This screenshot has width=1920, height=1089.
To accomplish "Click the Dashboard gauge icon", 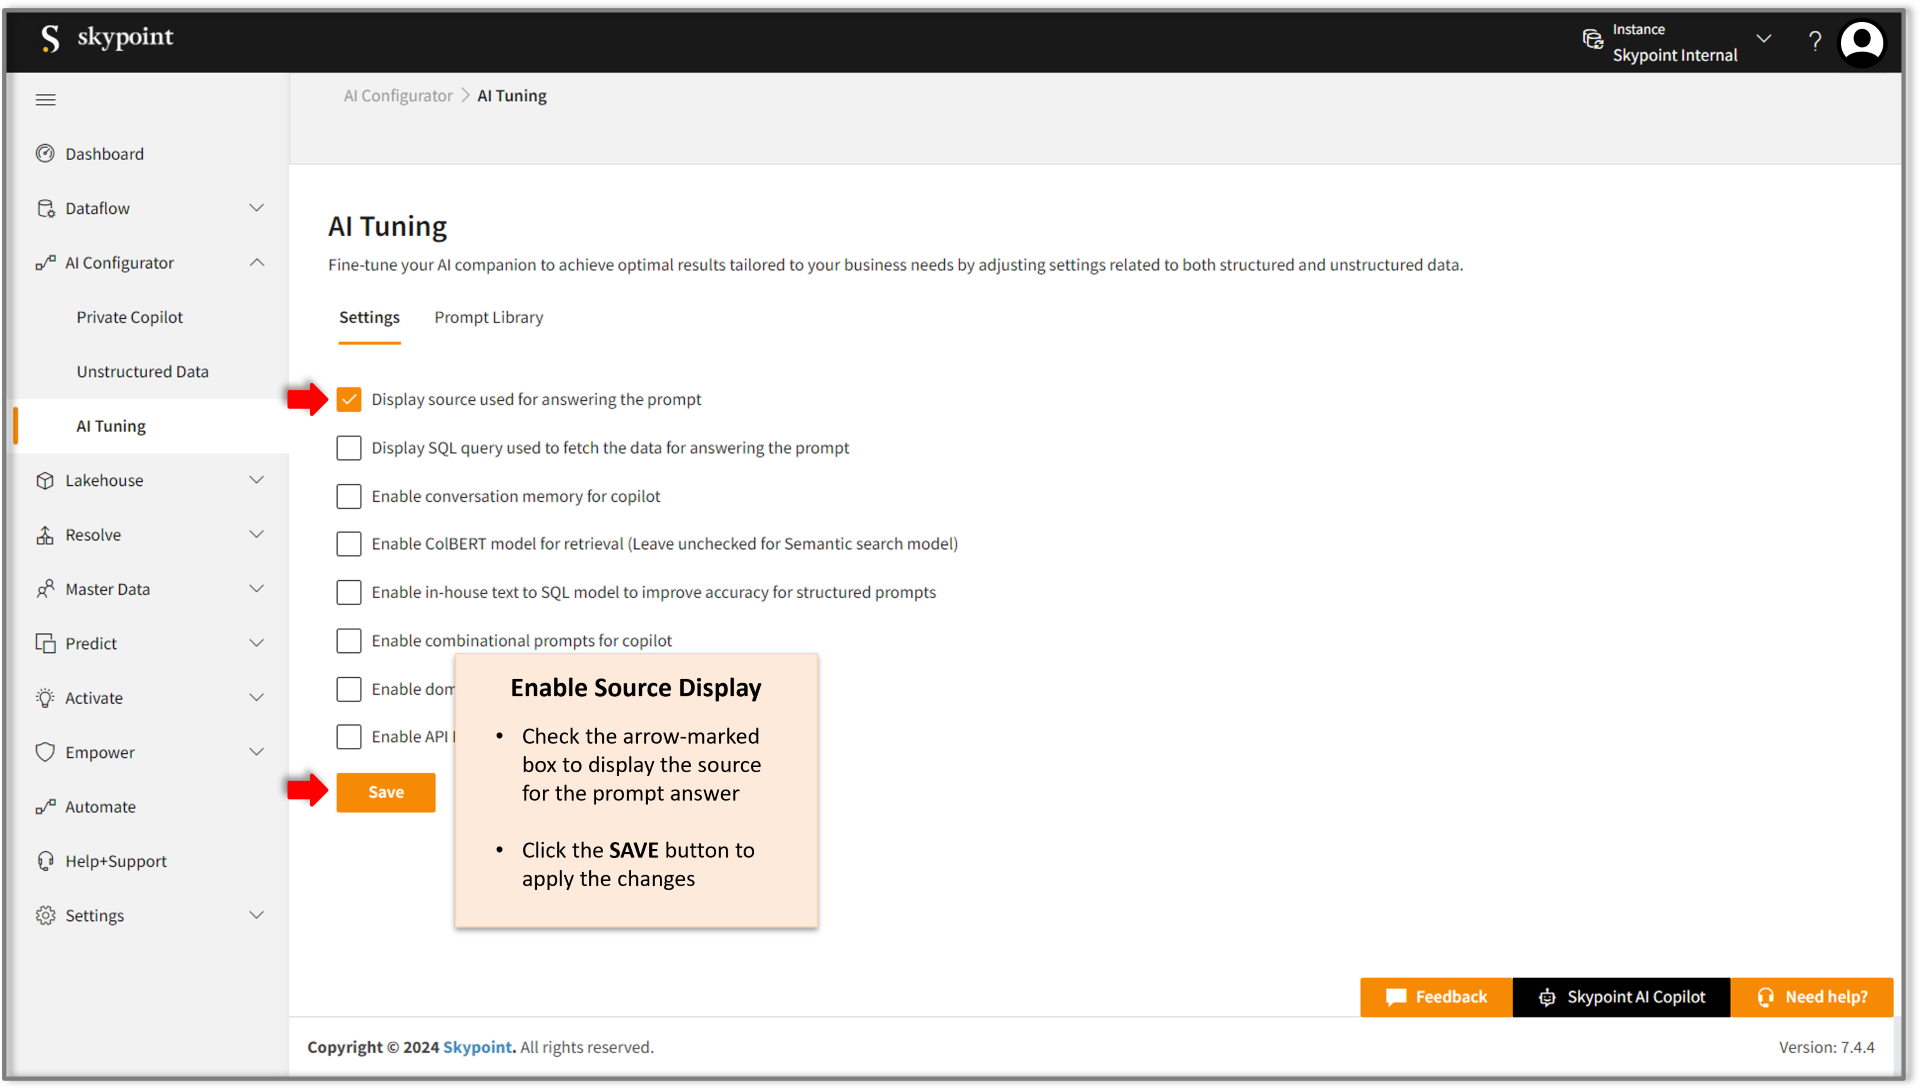I will 45,154.
